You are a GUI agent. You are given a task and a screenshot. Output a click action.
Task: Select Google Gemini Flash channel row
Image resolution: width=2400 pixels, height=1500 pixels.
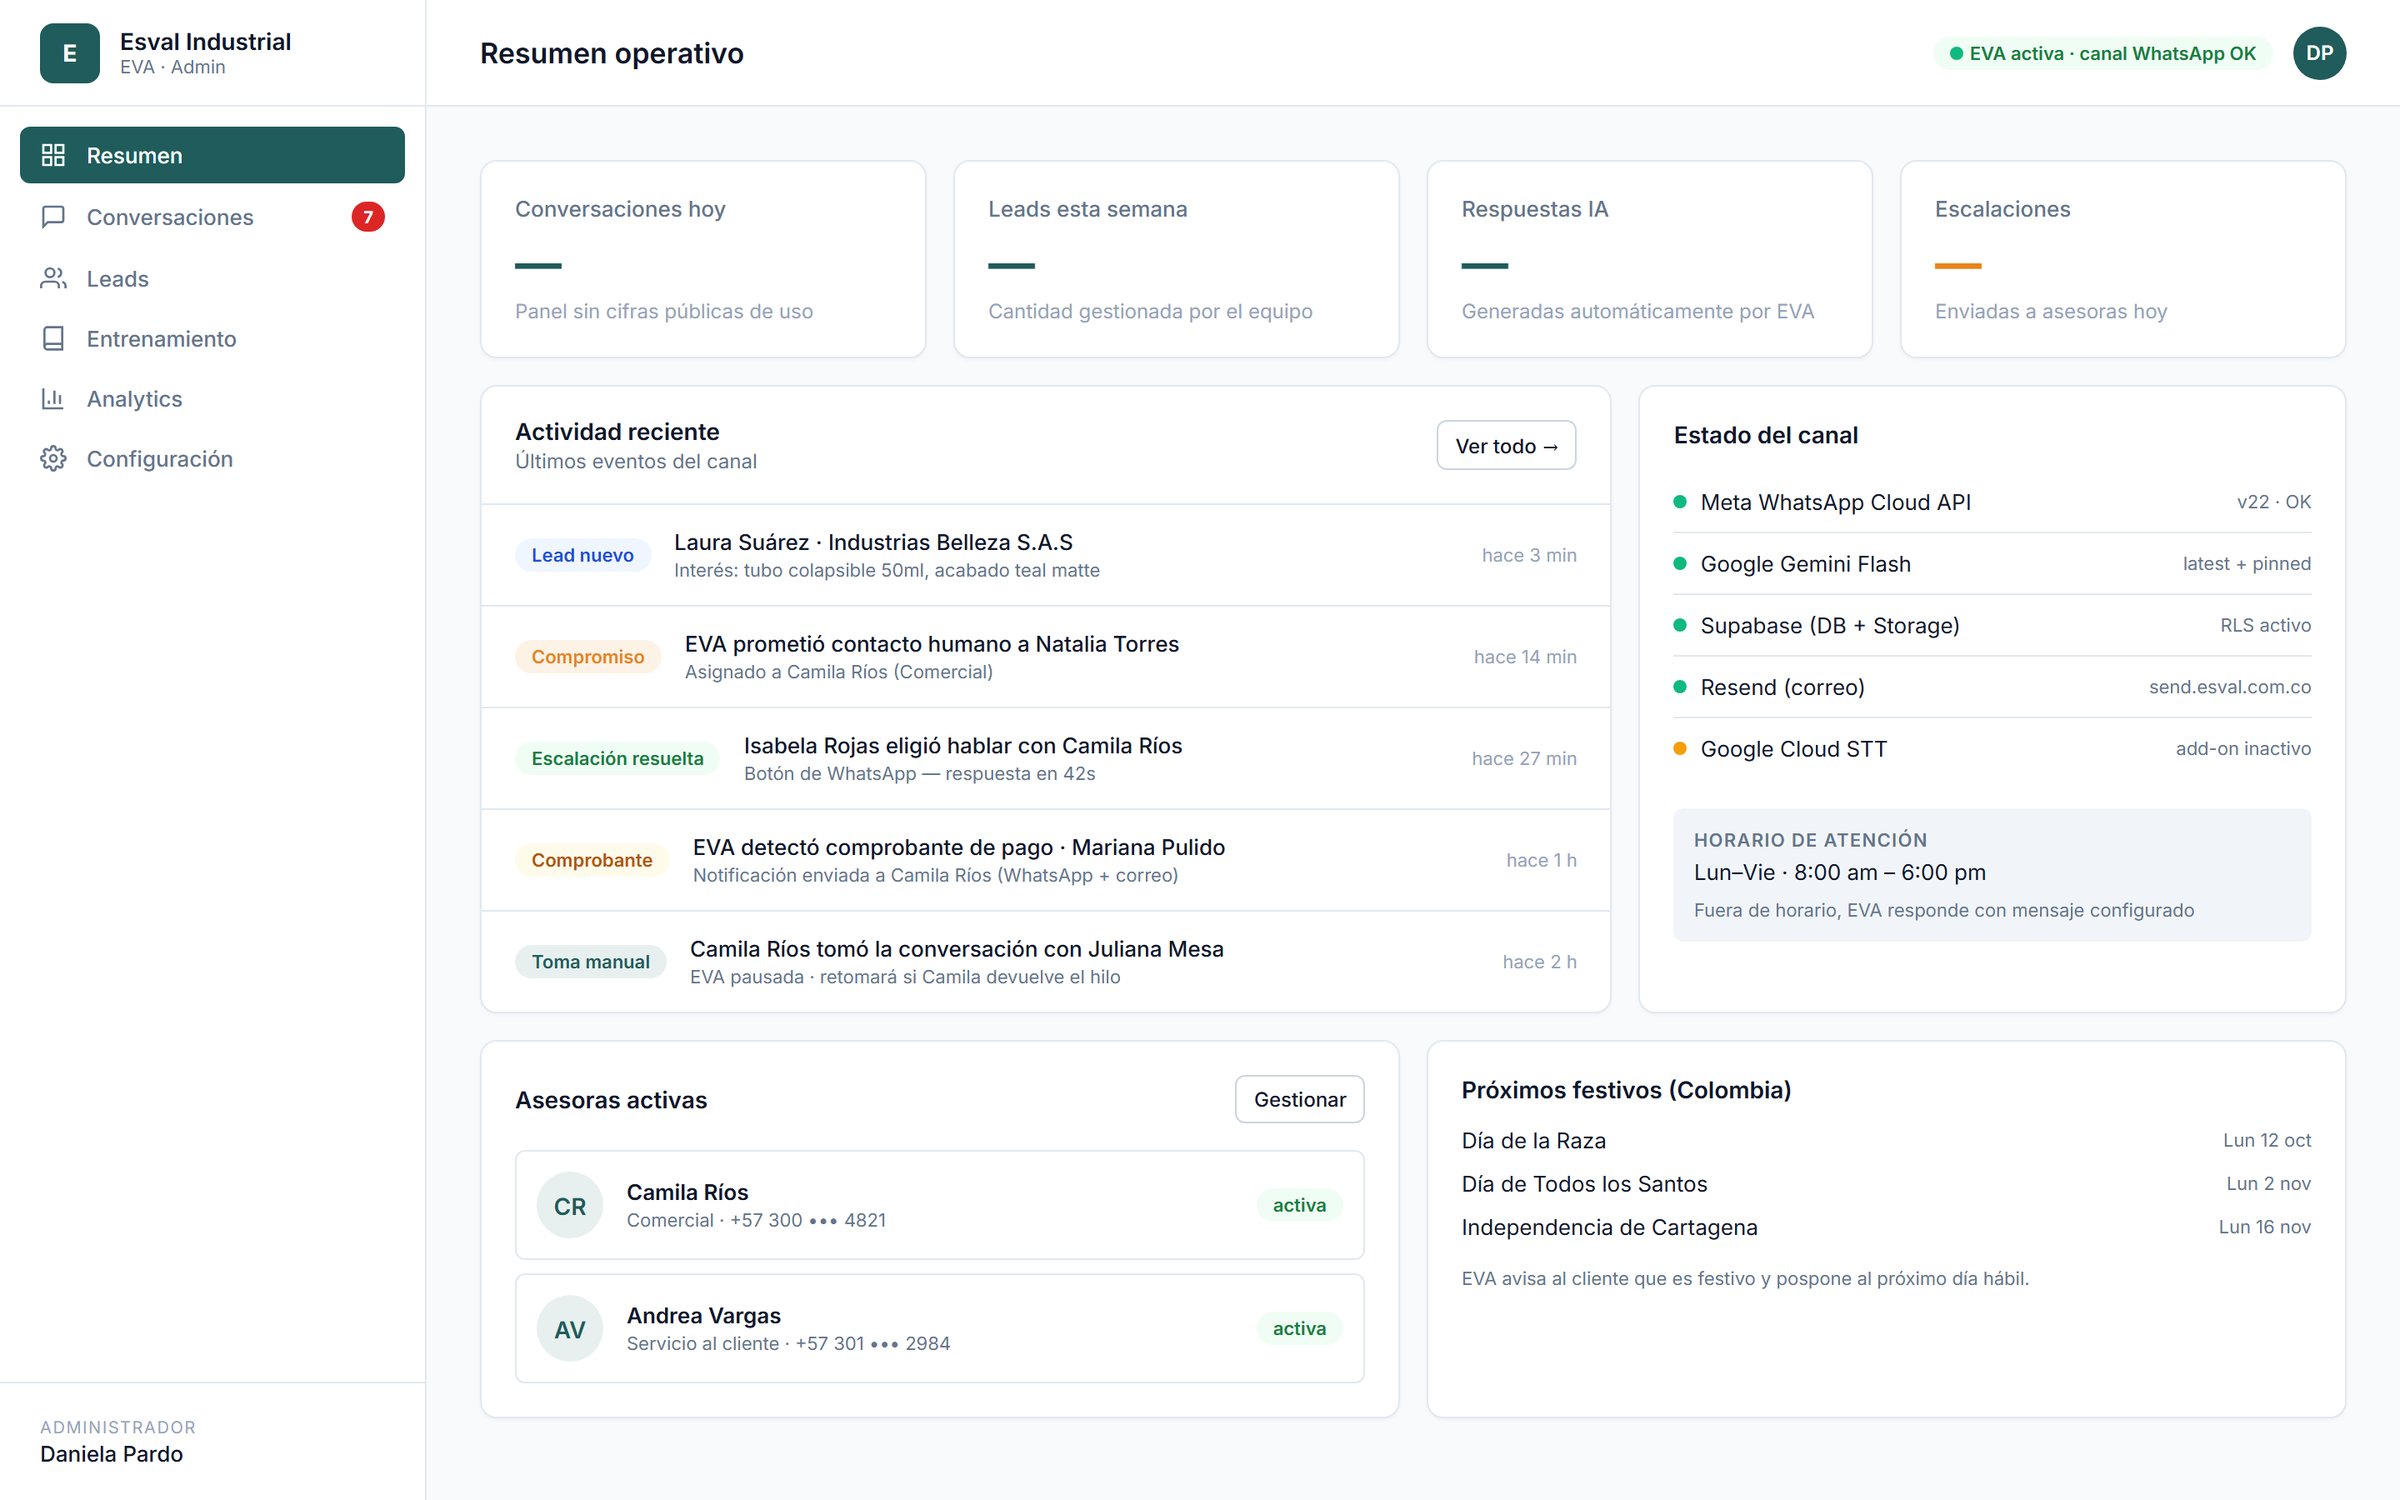coord(1991,564)
